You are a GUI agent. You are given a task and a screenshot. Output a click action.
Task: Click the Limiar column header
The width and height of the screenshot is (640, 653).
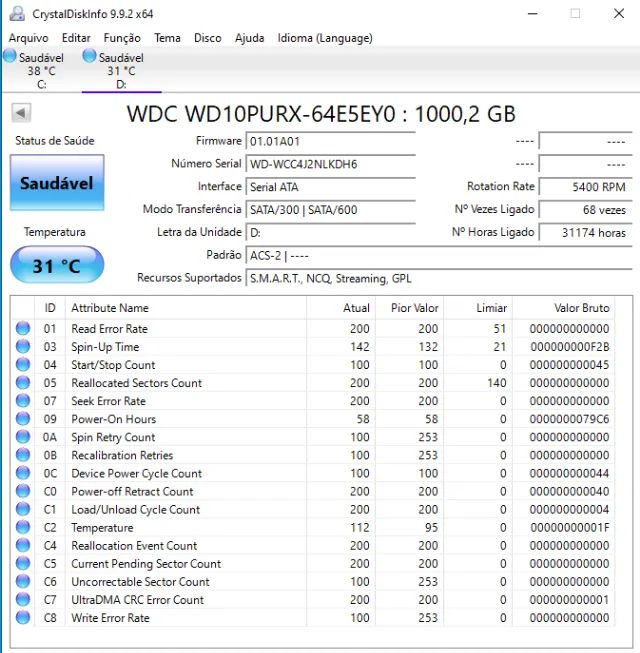click(478, 308)
